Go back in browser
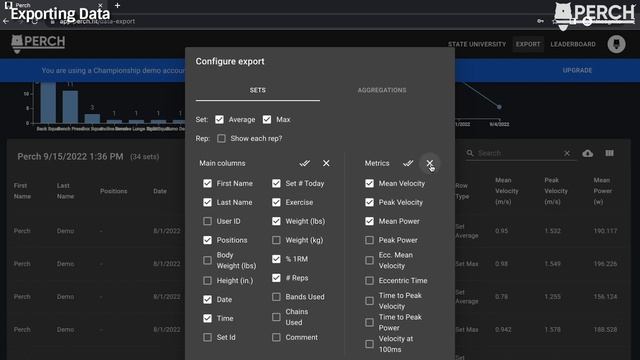Viewport: 640px width, 360px height. (6, 21)
